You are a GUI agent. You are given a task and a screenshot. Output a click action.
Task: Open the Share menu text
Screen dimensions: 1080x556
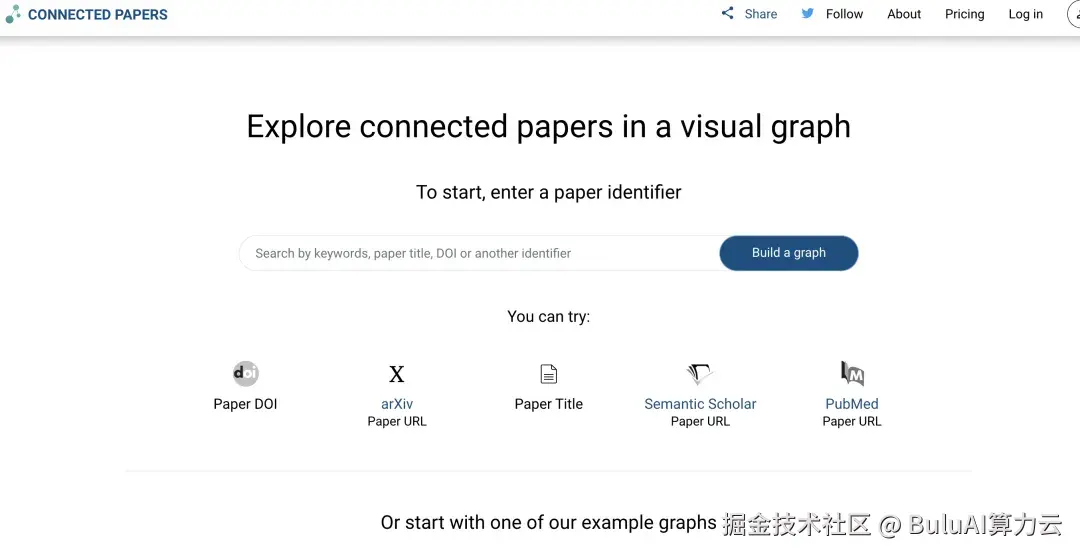[760, 14]
